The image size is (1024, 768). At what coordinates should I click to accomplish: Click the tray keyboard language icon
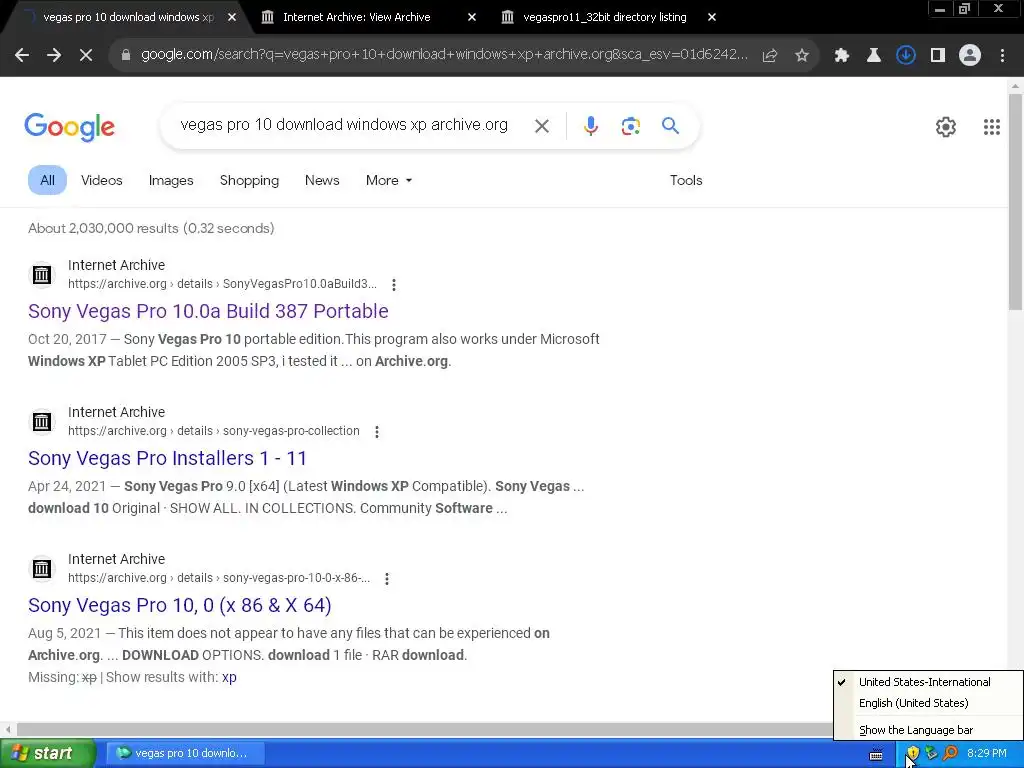(x=876, y=754)
